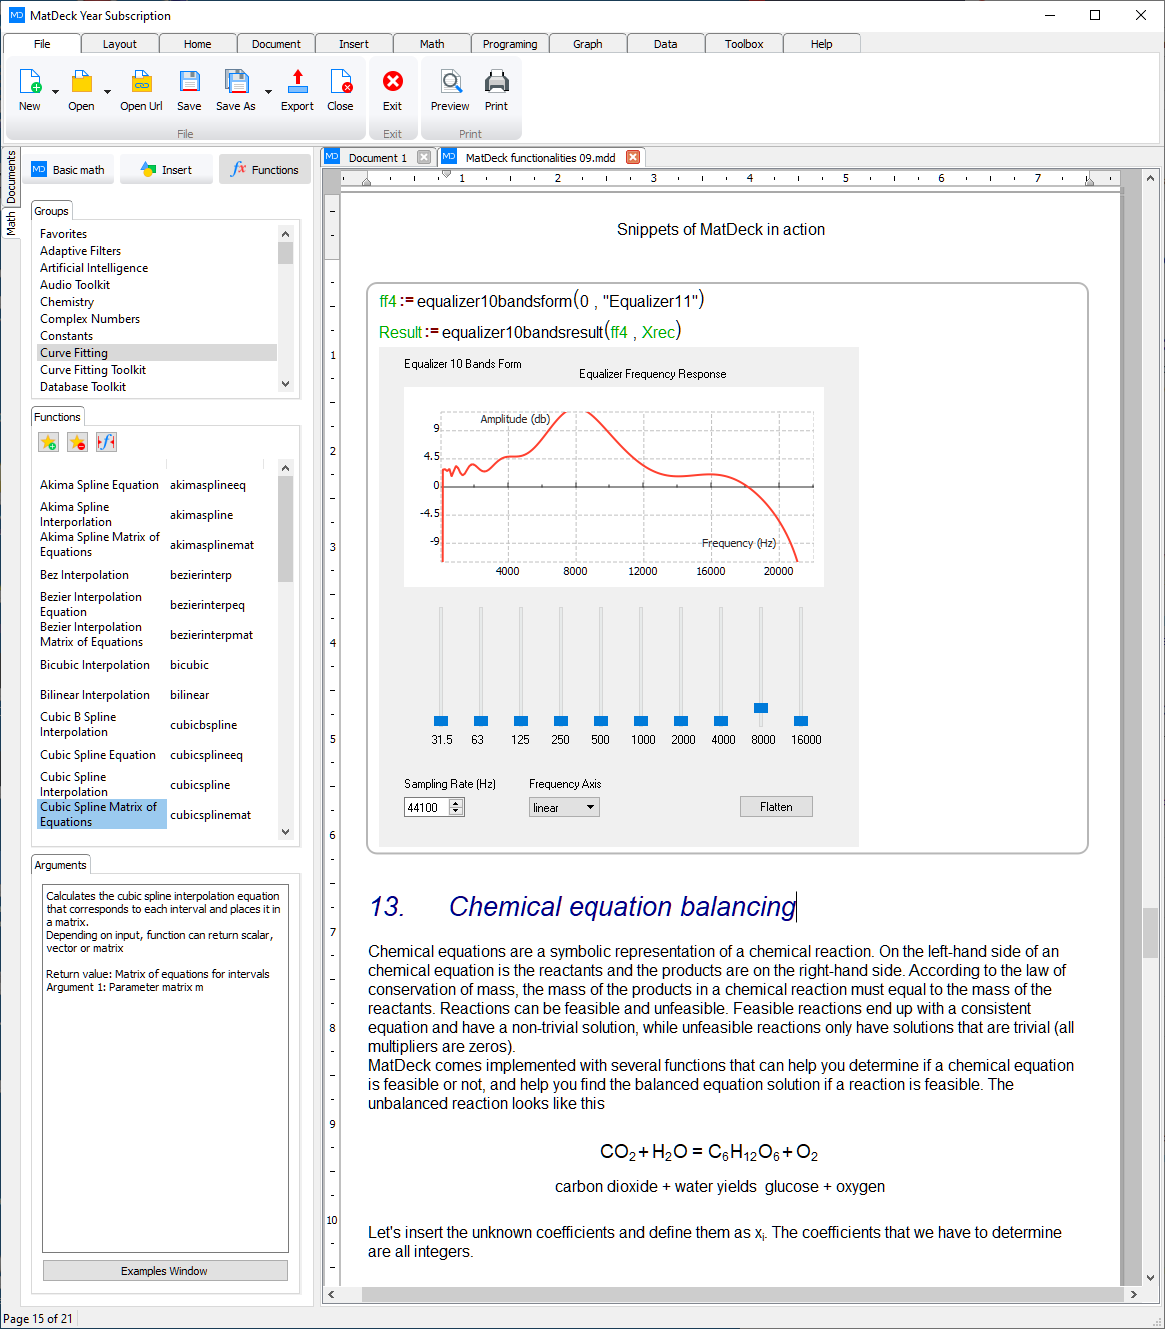This screenshot has height=1329, width=1166.
Task: Select the Bicubic Interpolation function
Action: pyautogui.click(x=95, y=665)
